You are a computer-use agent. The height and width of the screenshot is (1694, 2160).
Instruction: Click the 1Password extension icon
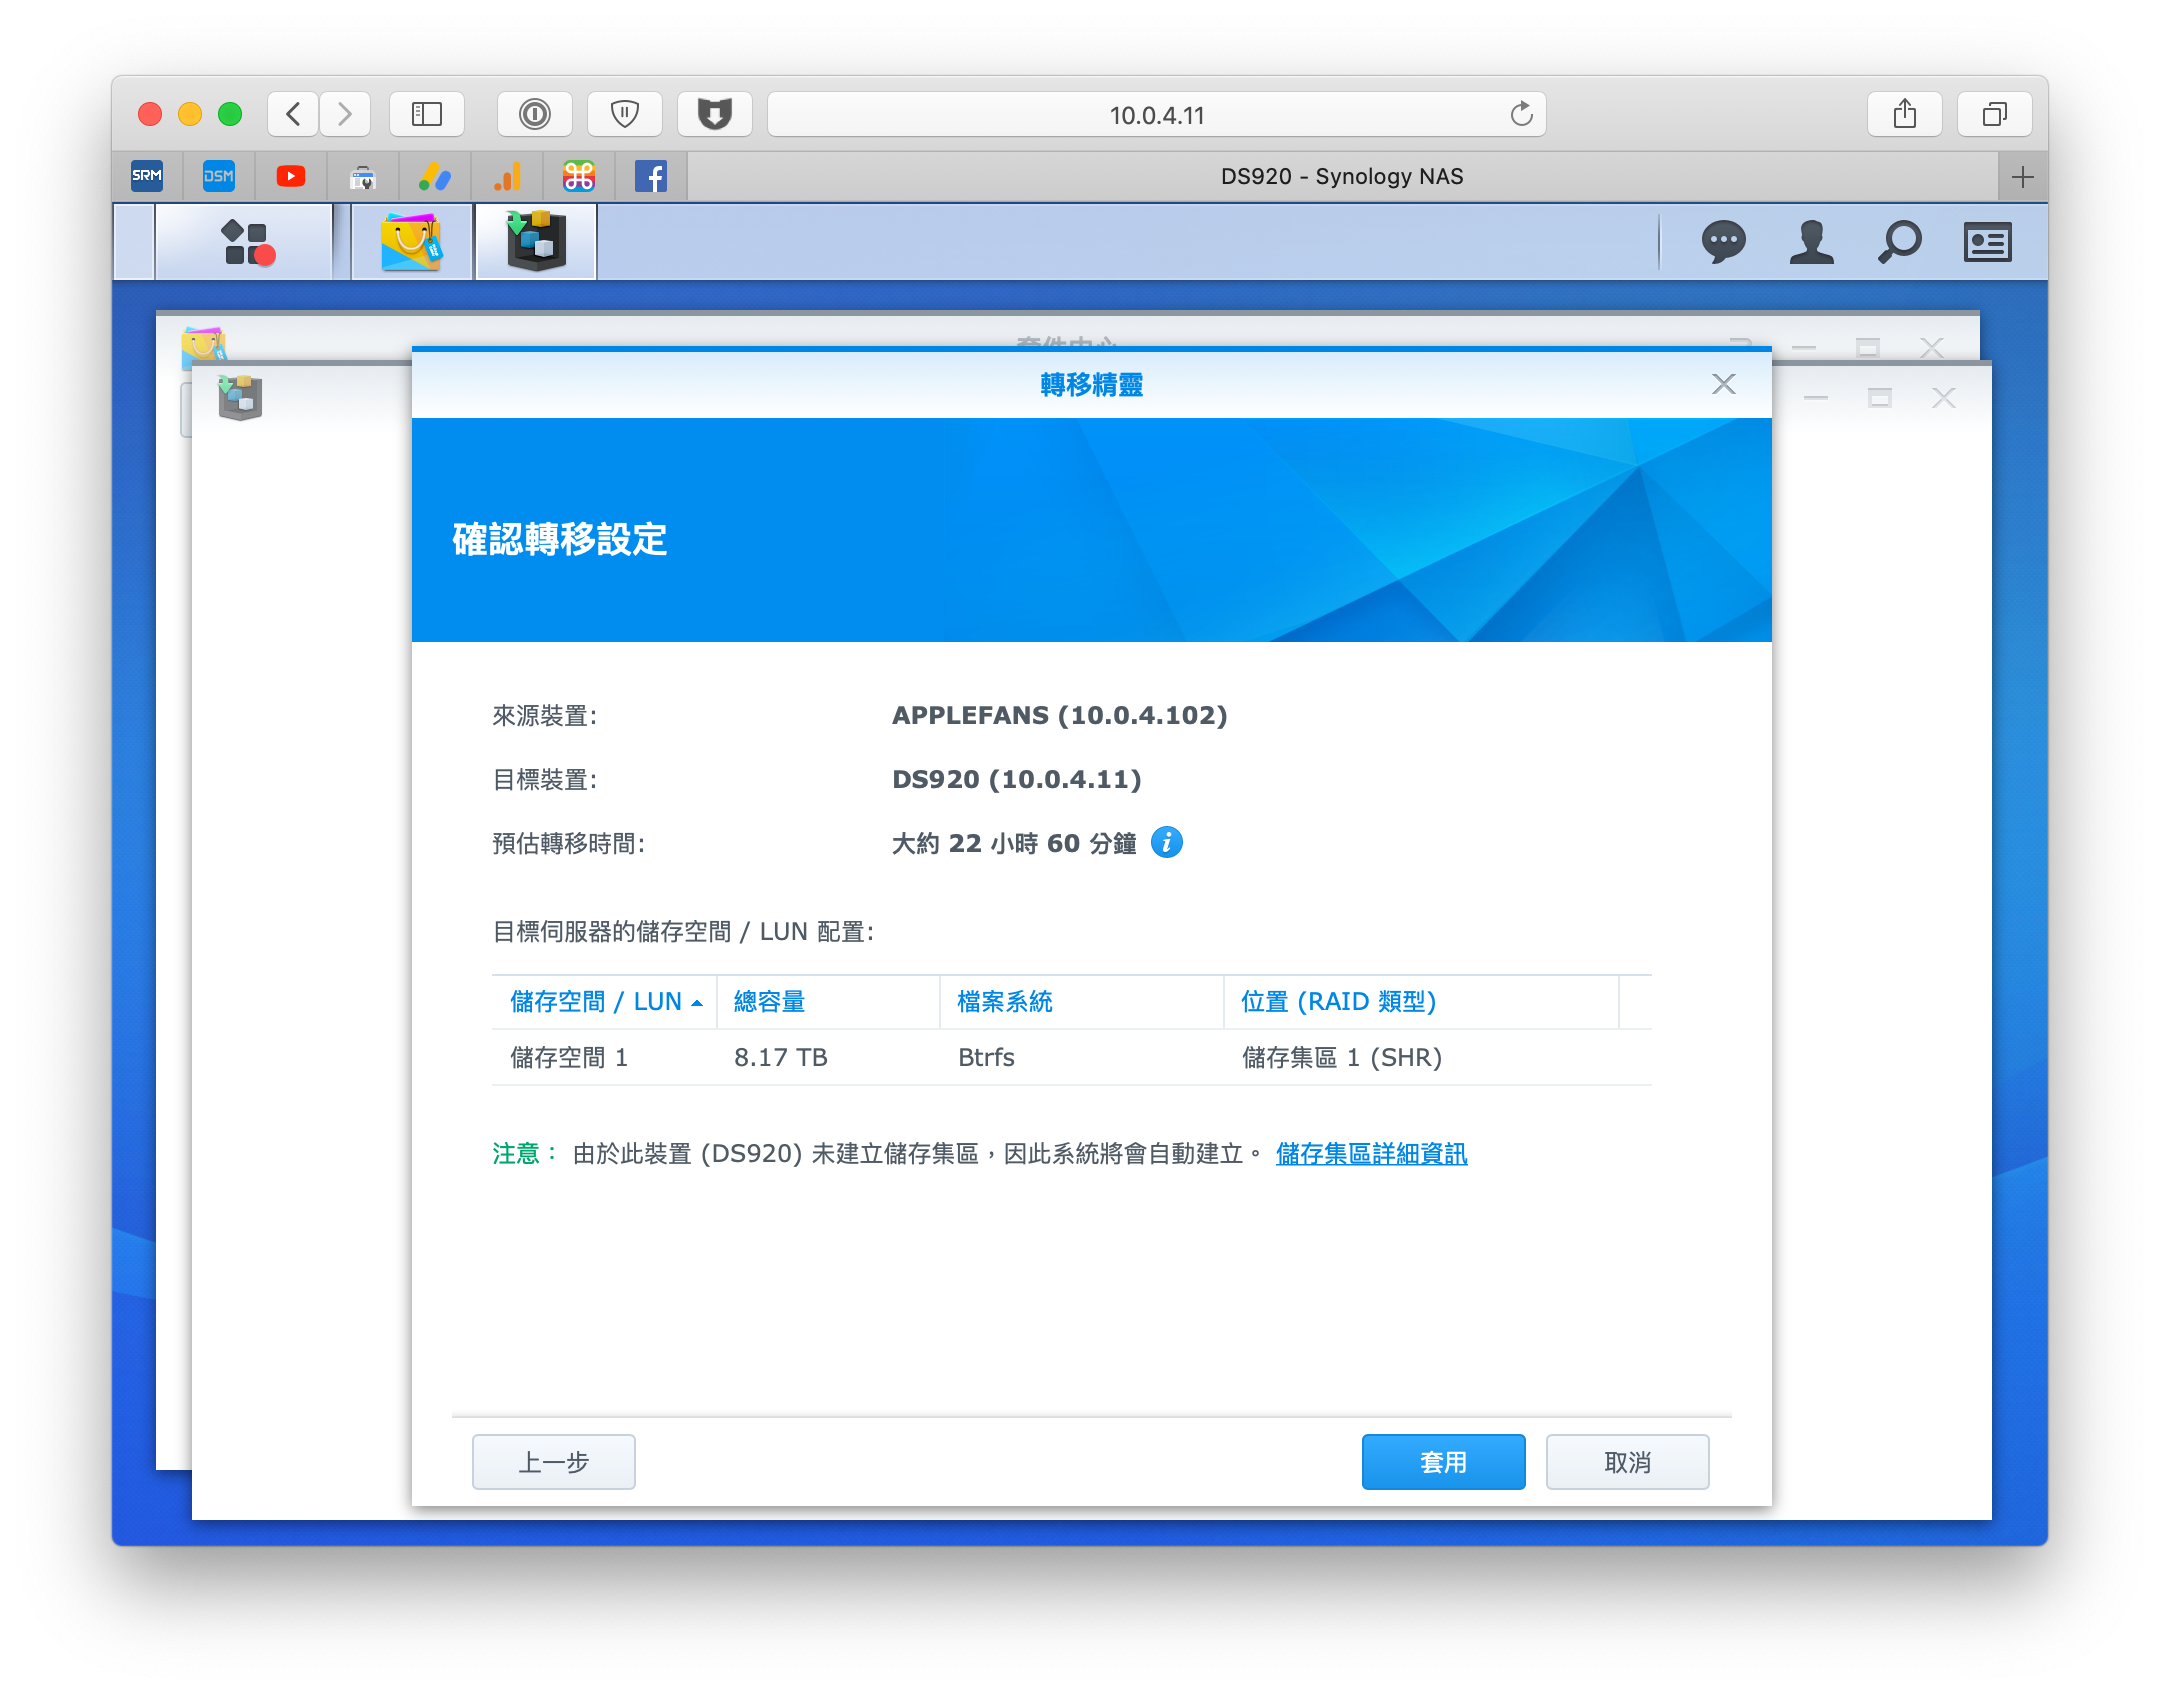[x=535, y=114]
